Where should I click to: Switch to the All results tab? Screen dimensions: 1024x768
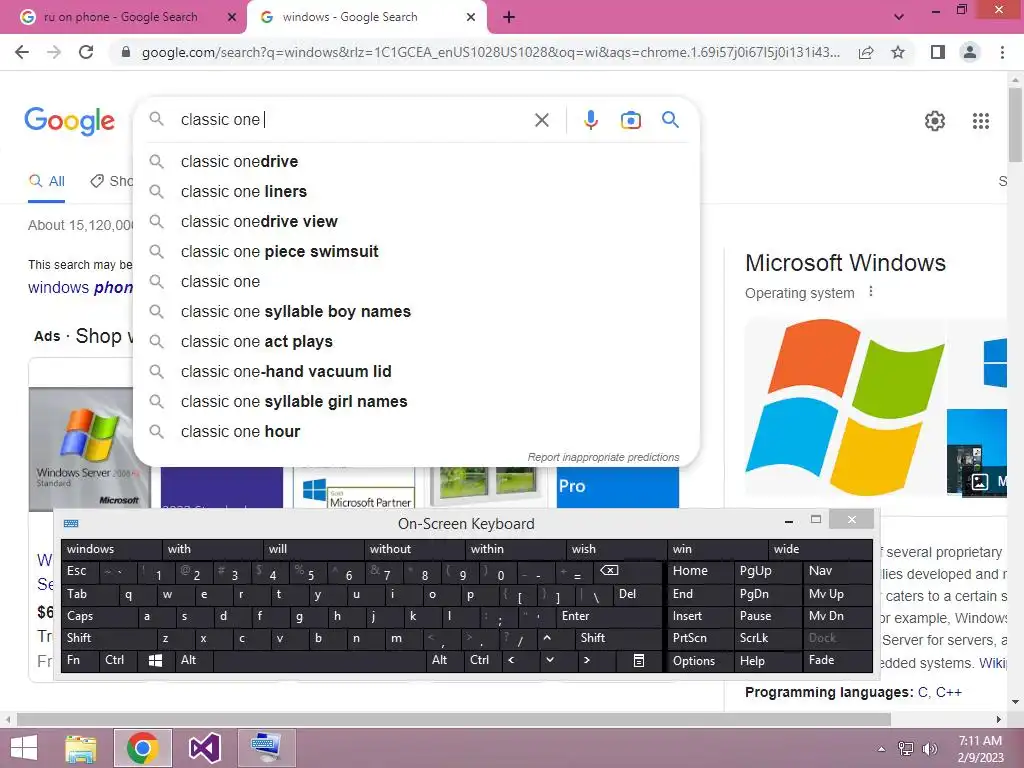pyautogui.click(x=47, y=182)
